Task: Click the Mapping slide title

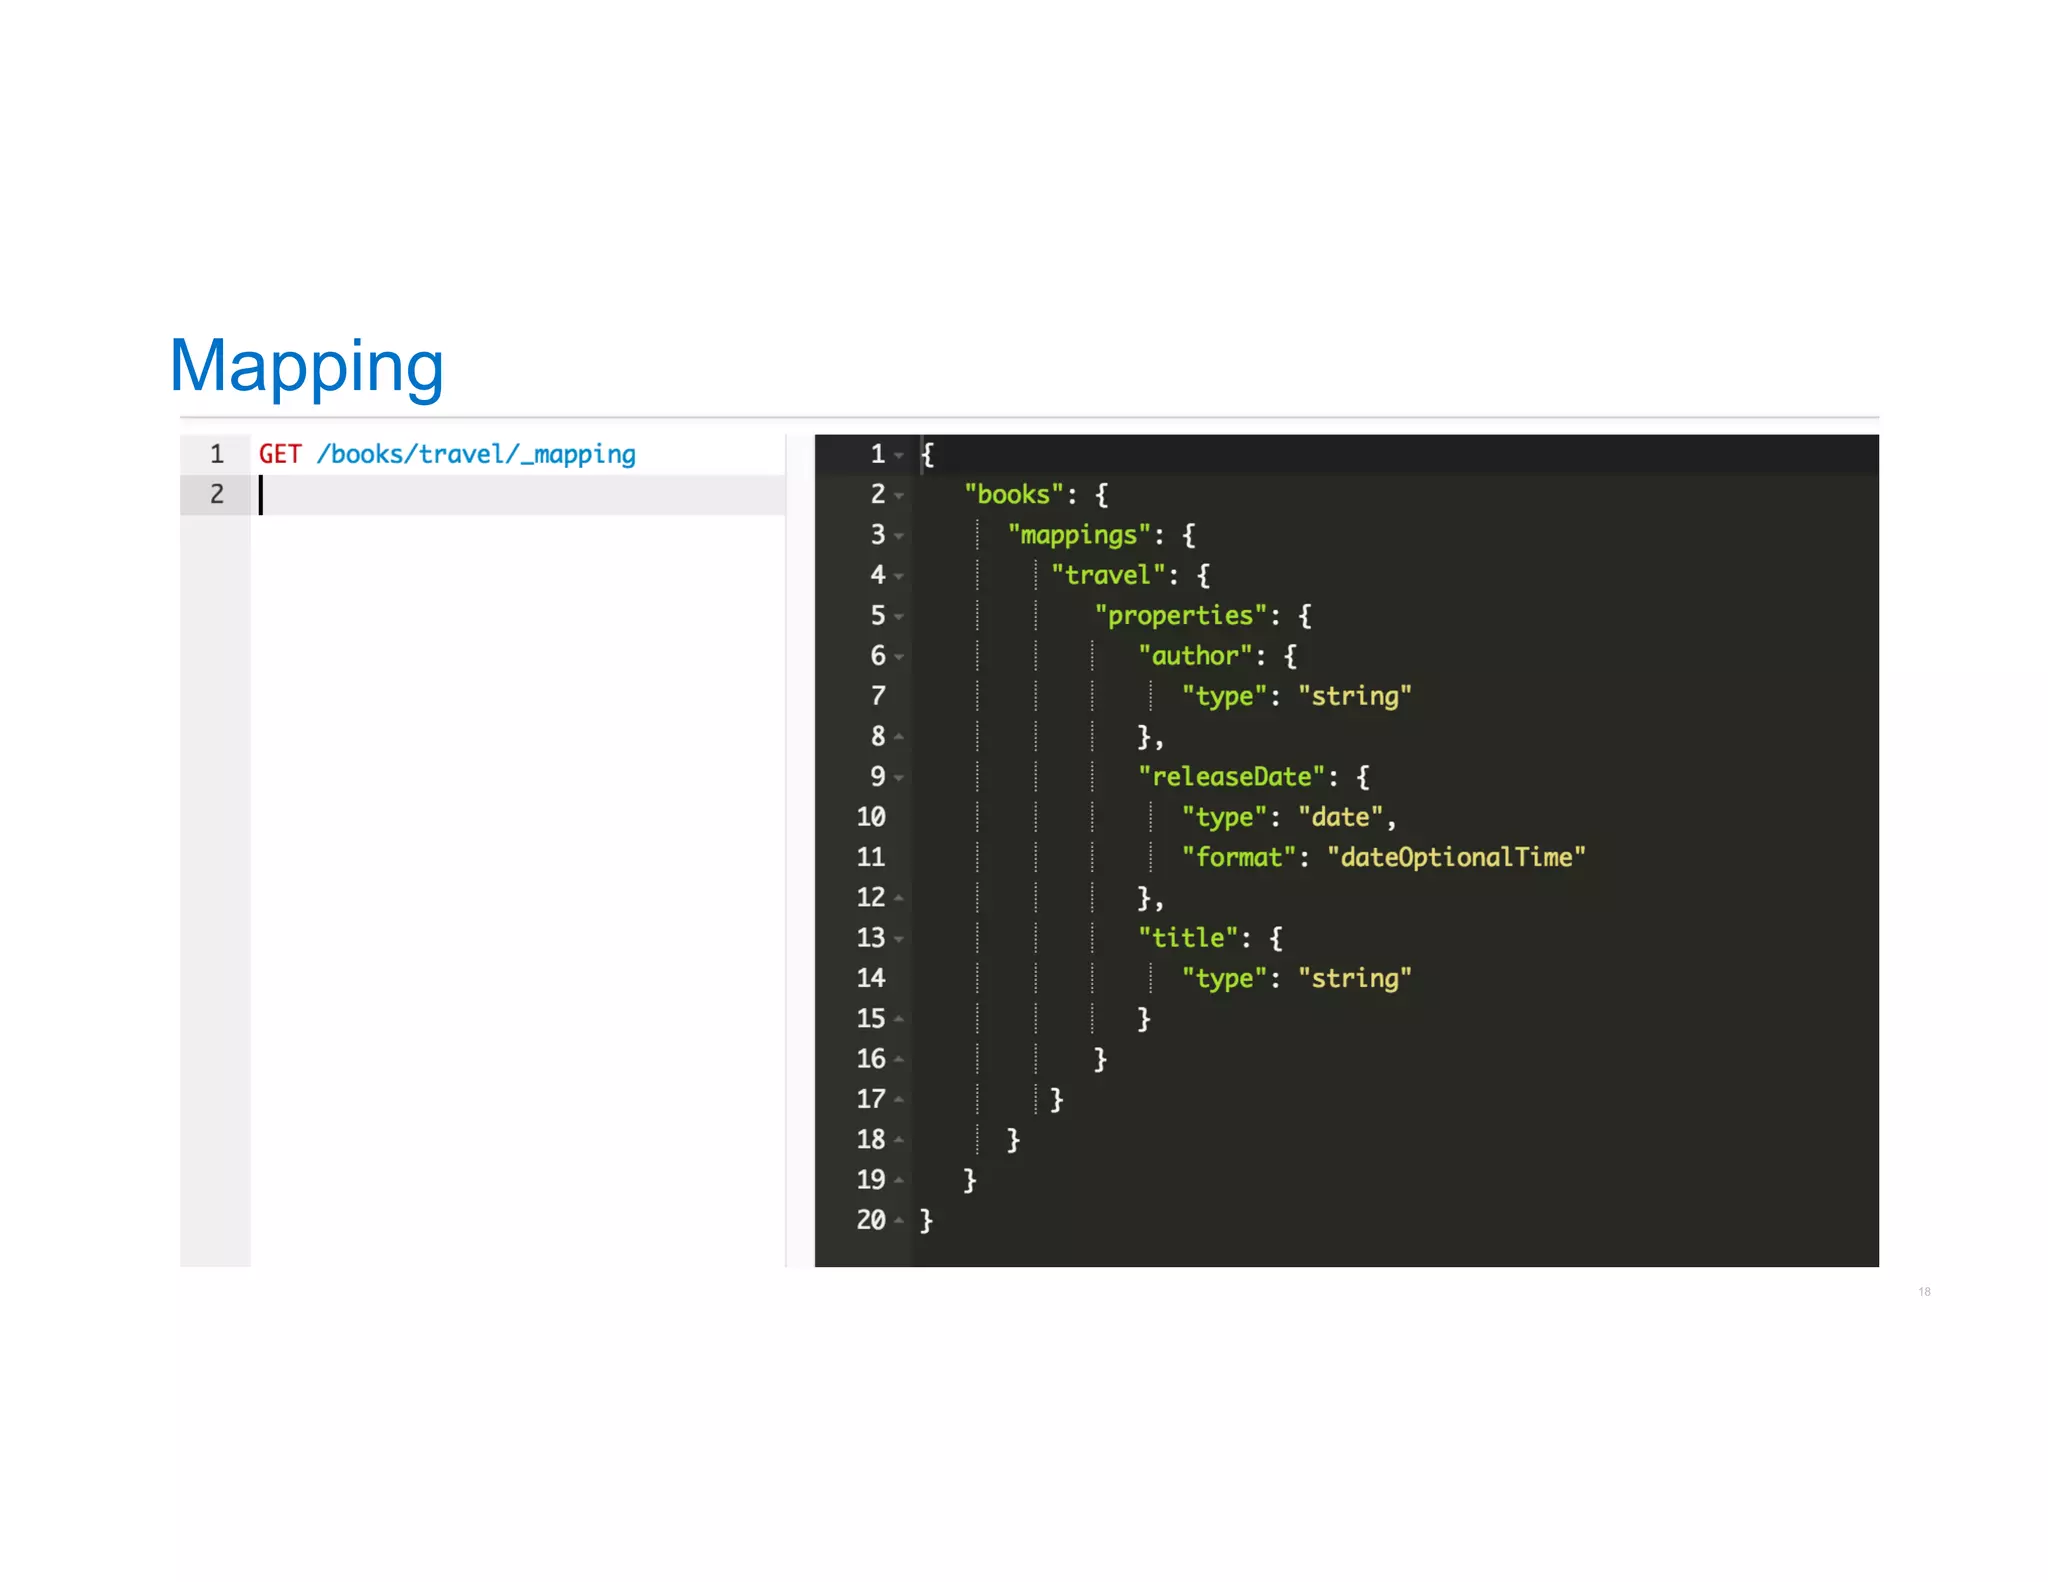Action: coord(306,366)
